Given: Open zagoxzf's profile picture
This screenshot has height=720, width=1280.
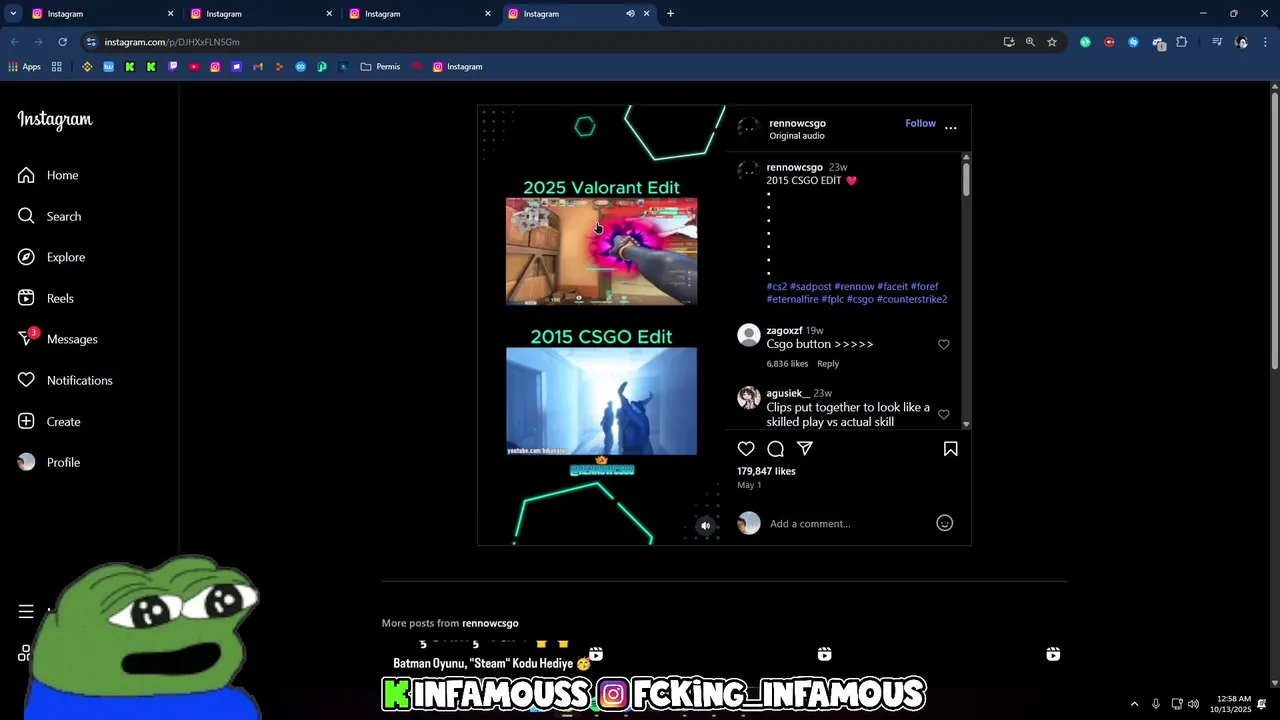Looking at the screenshot, I should (x=749, y=335).
